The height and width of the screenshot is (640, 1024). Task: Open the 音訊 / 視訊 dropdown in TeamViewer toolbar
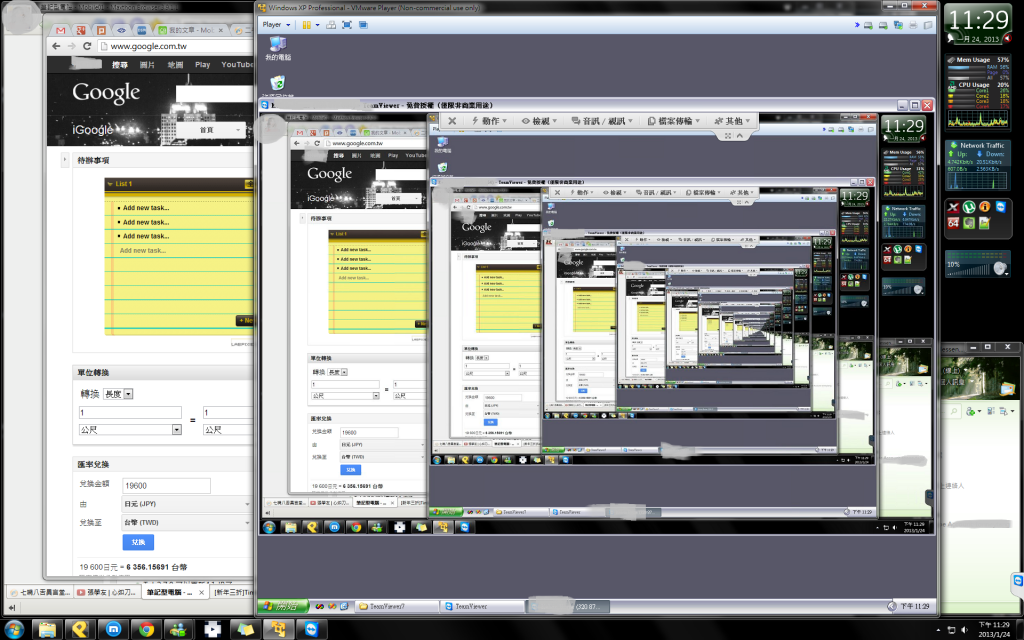pyautogui.click(x=602, y=121)
